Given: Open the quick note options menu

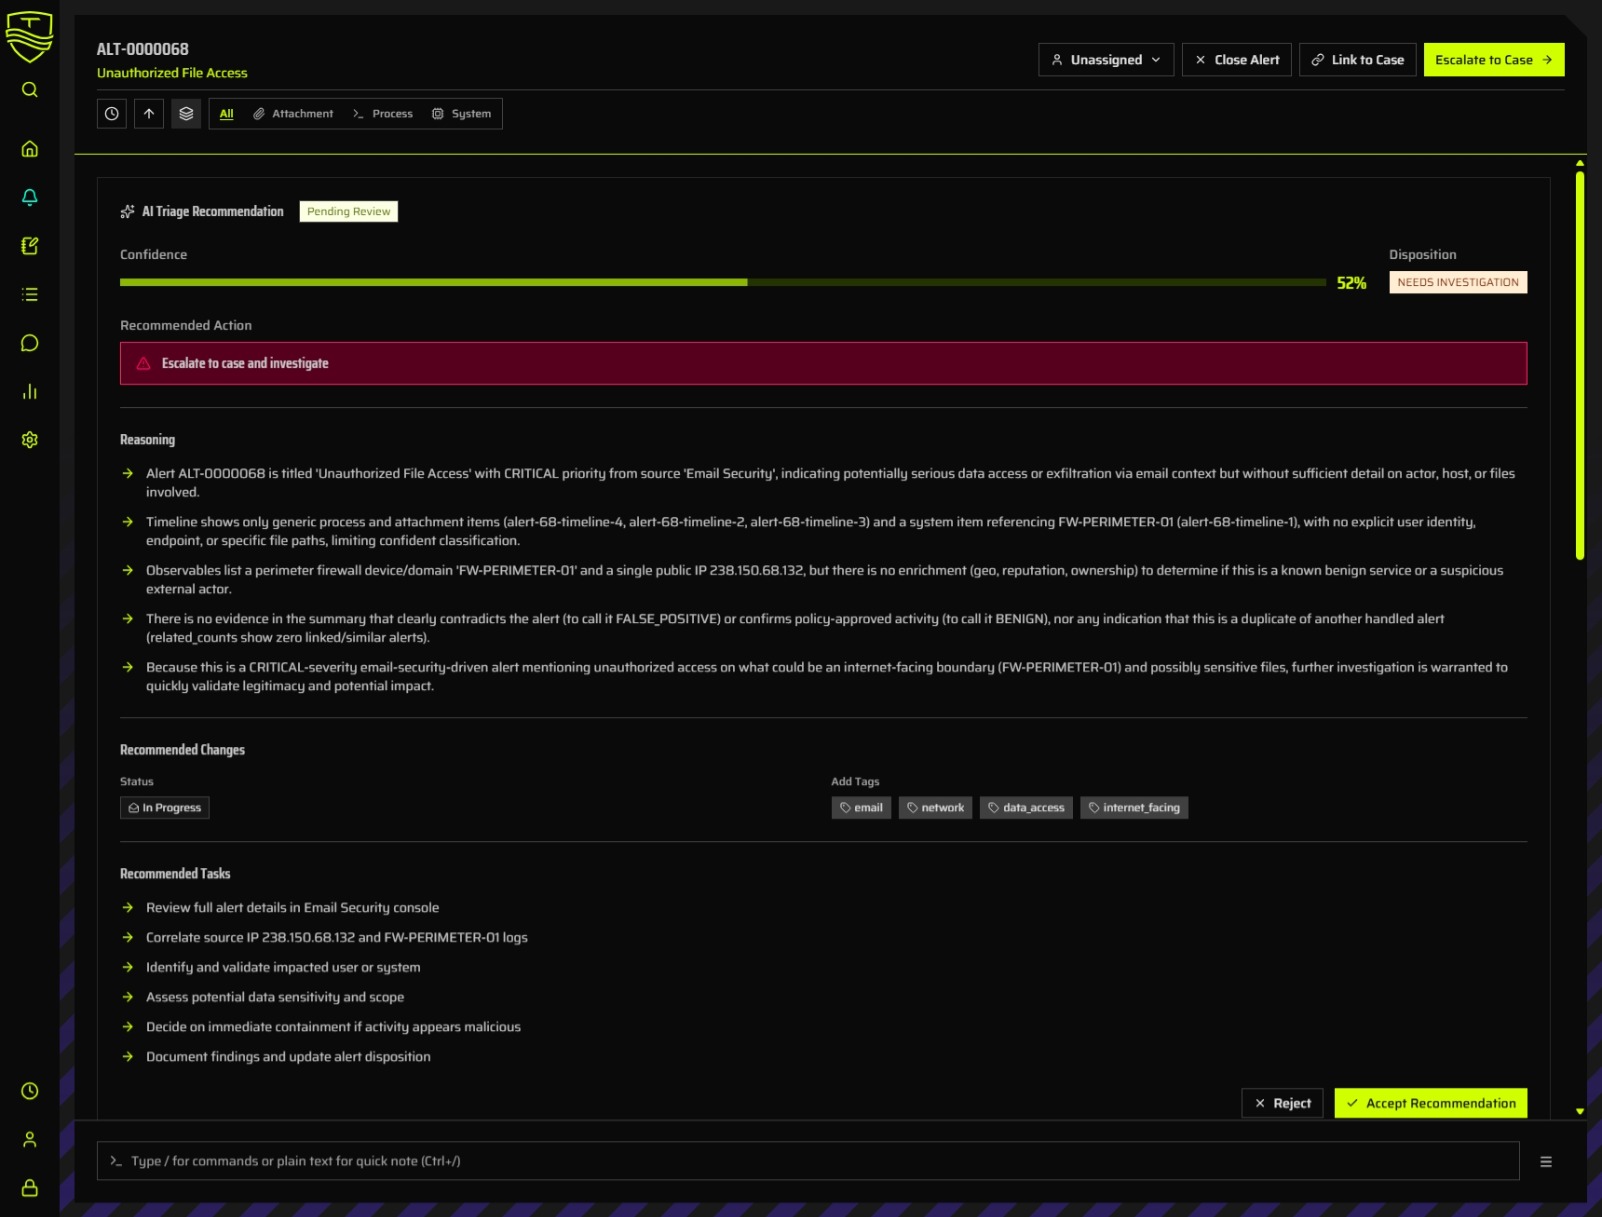Looking at the screenshot, I should pos(1546,1161).
